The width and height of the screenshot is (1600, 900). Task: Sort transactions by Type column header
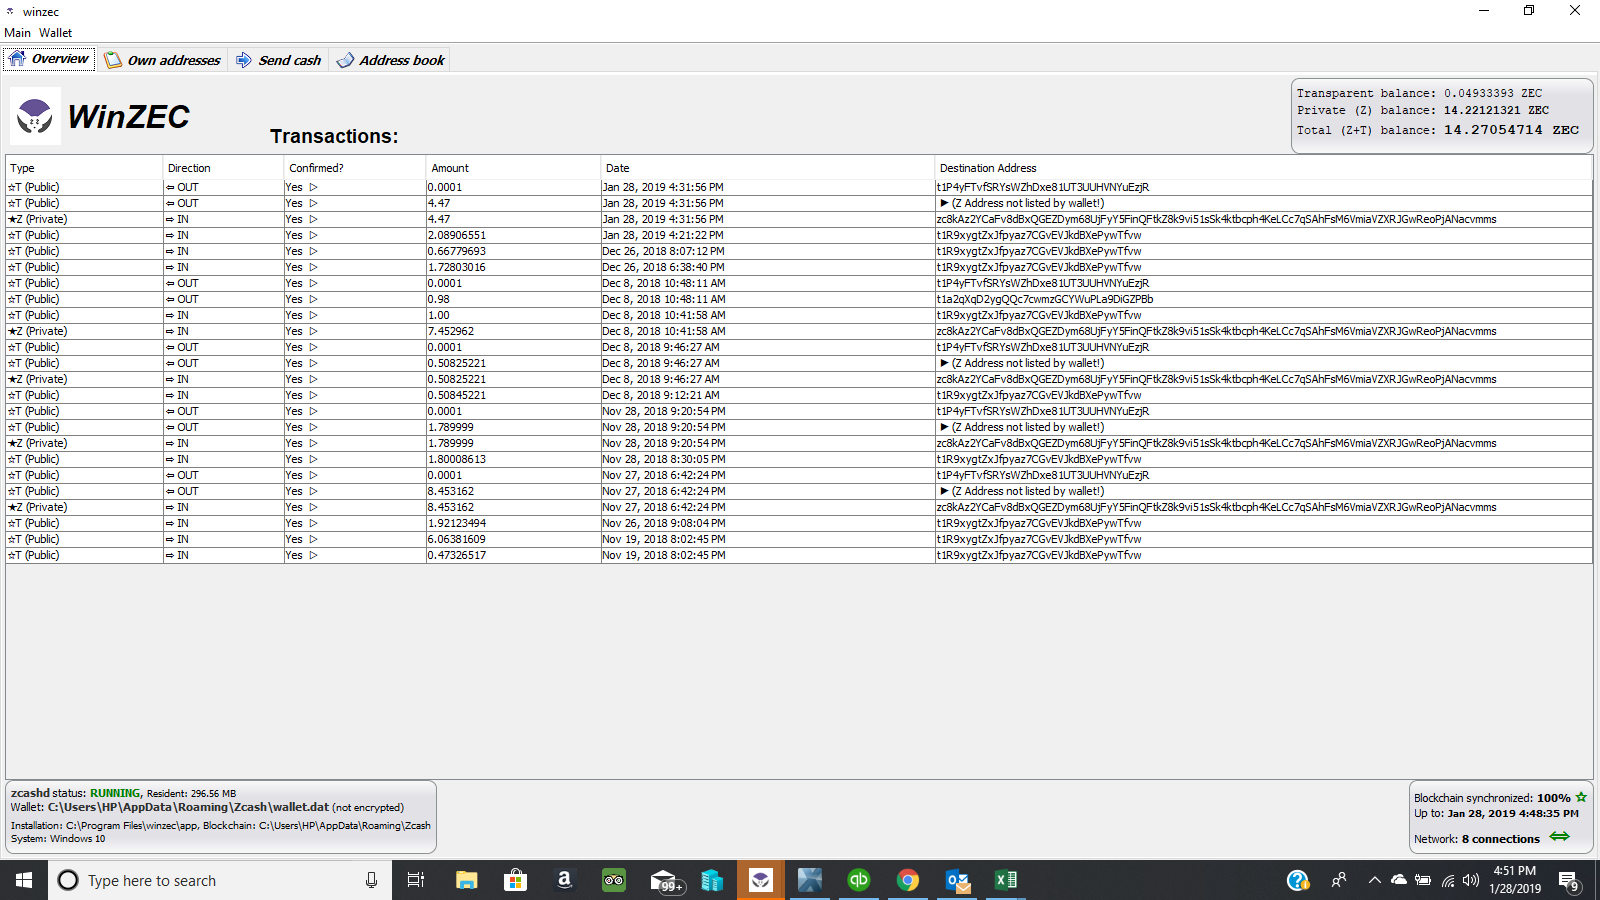[x=84, y=168]
